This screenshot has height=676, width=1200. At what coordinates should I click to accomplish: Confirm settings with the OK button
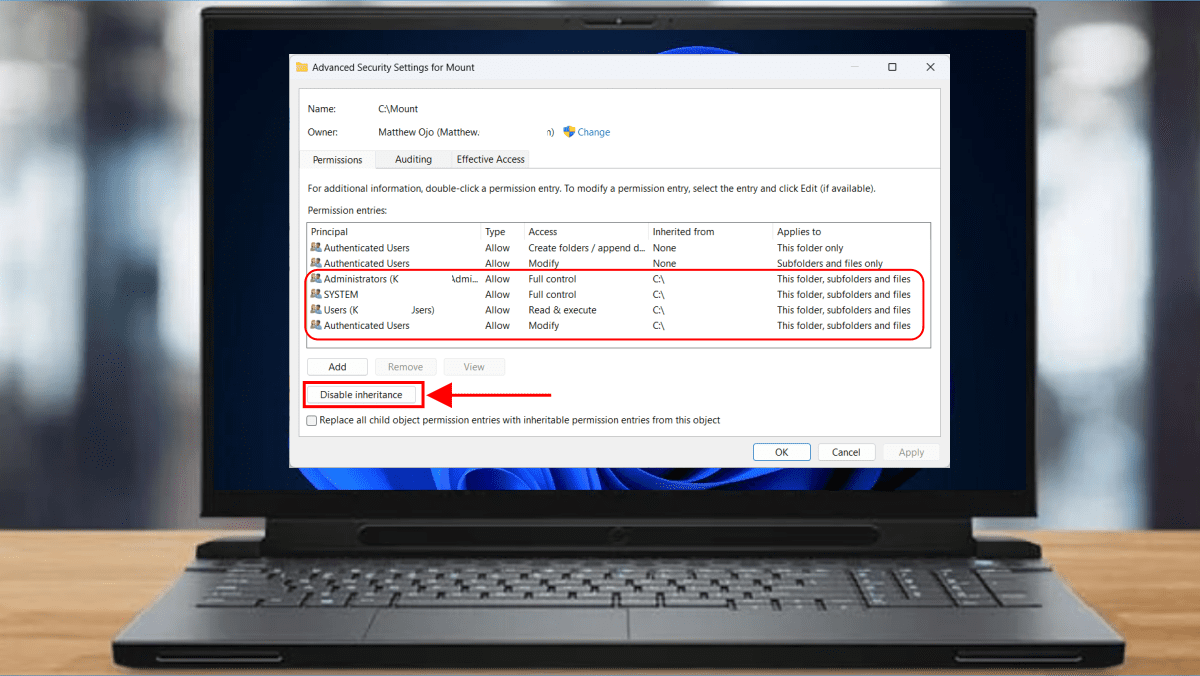pos(781,451)
